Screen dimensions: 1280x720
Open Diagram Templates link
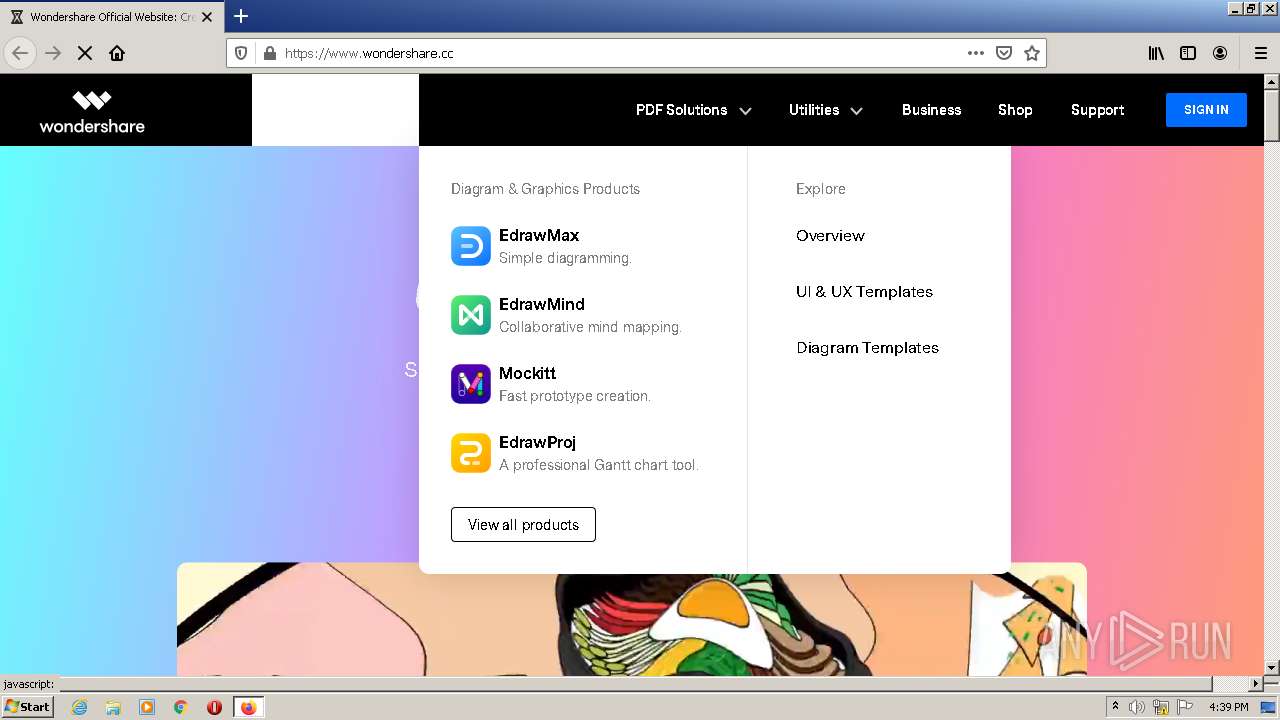[x=867, y=348]
